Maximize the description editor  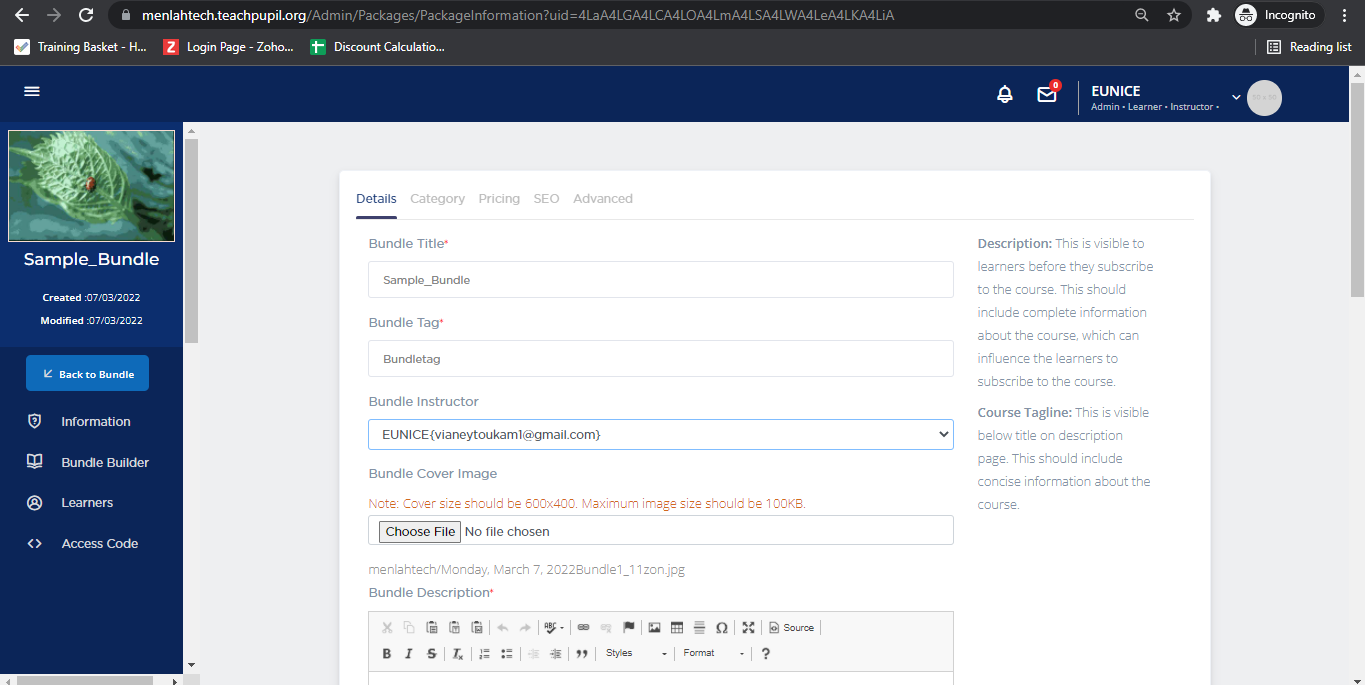[x=748, y=628]
